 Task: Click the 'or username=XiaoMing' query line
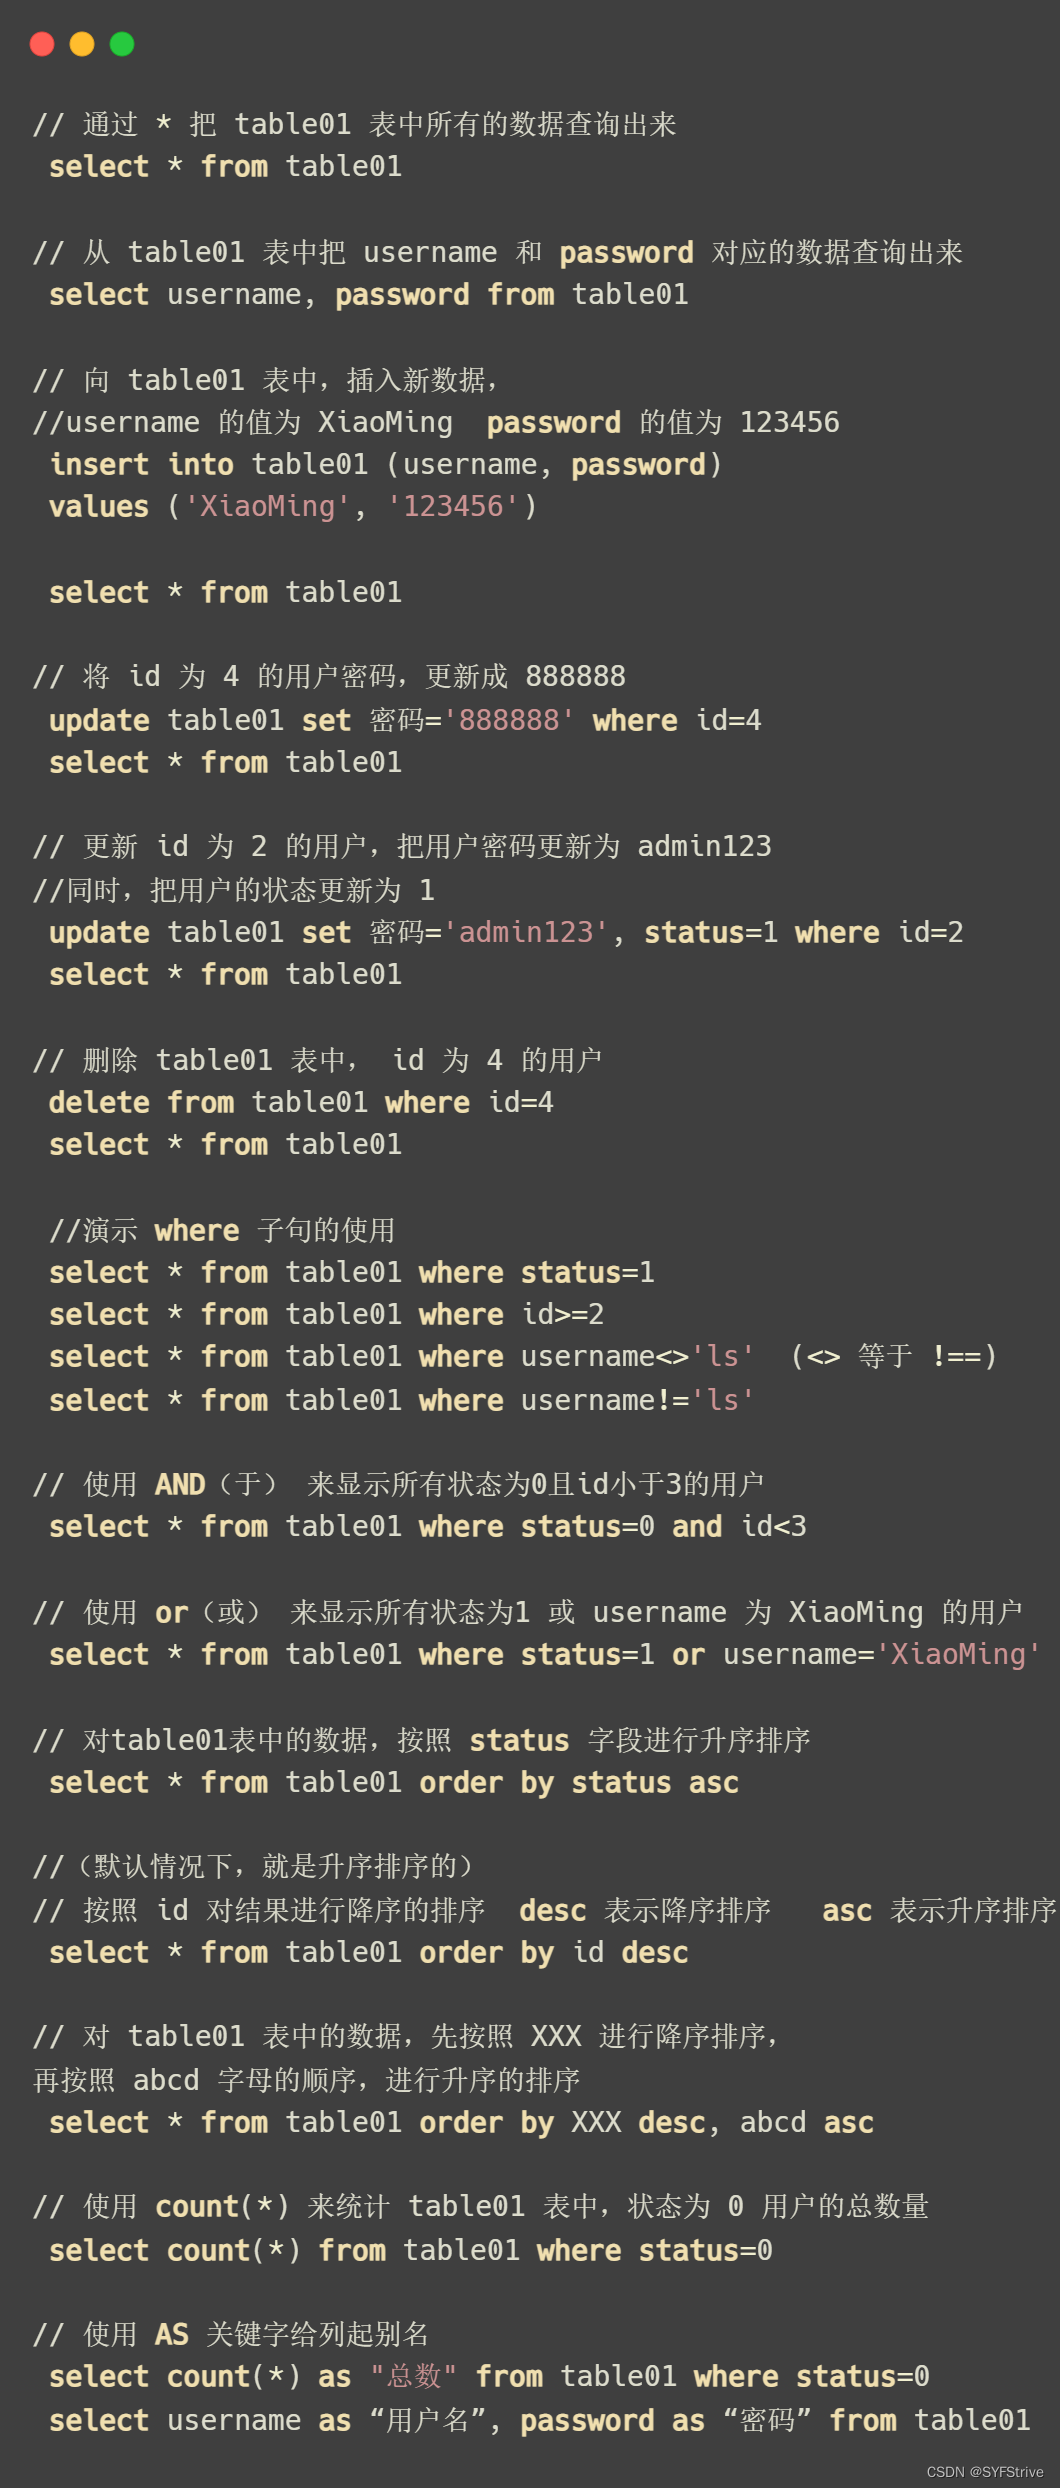point(545,1654)
